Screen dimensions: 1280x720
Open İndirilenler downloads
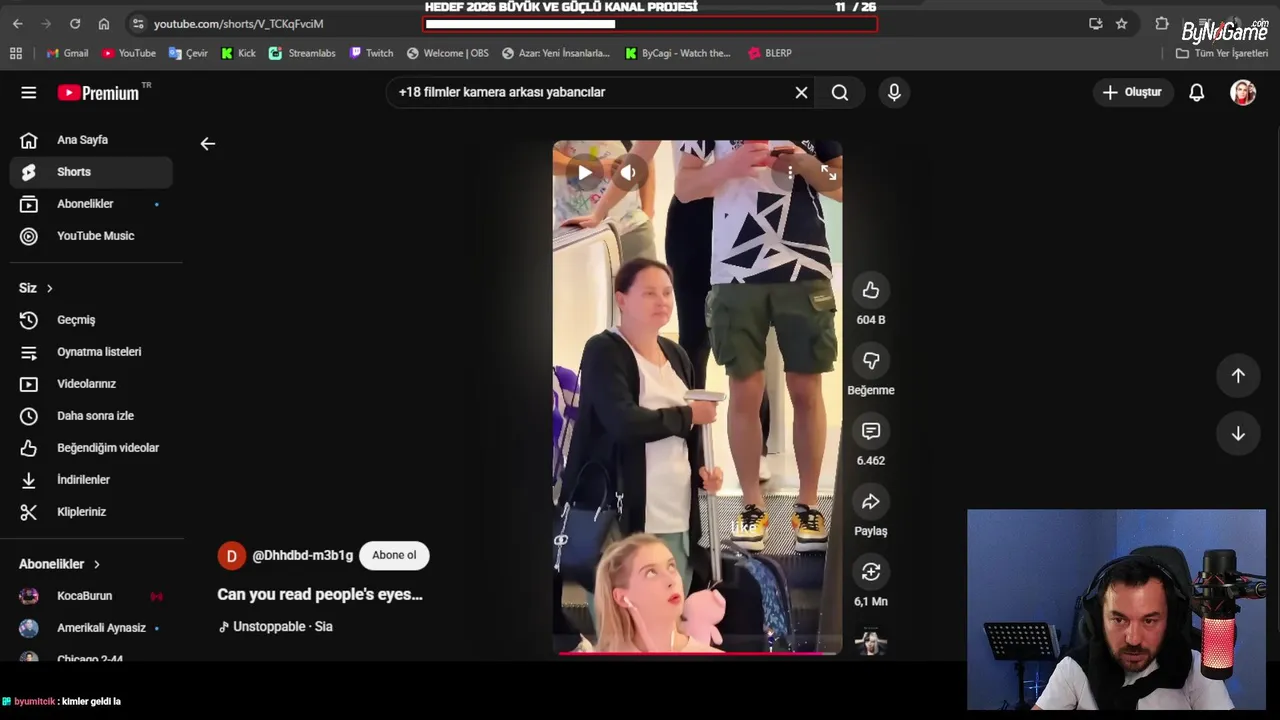coord(91,480)
